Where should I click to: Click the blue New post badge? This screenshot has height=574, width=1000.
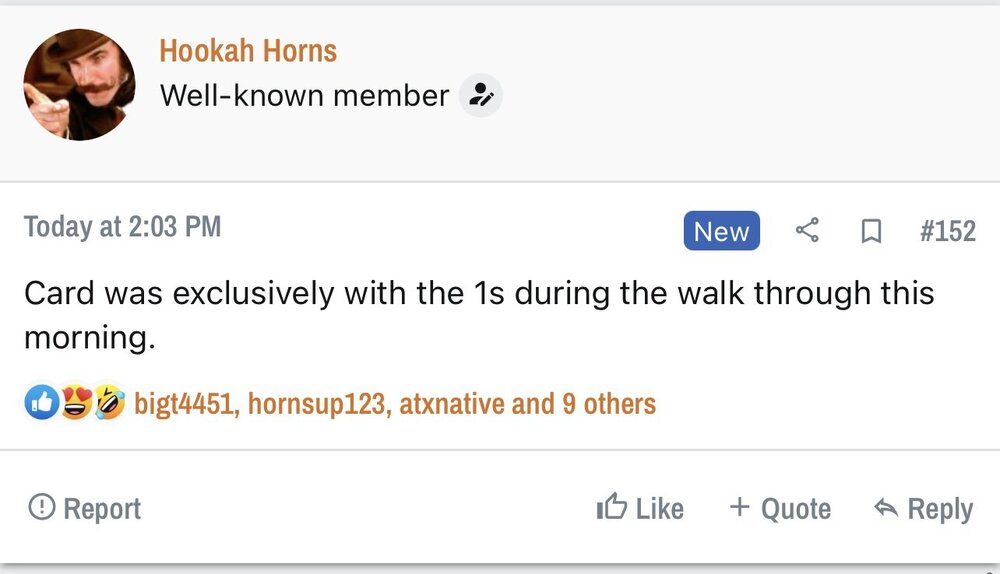click(721, 231)
